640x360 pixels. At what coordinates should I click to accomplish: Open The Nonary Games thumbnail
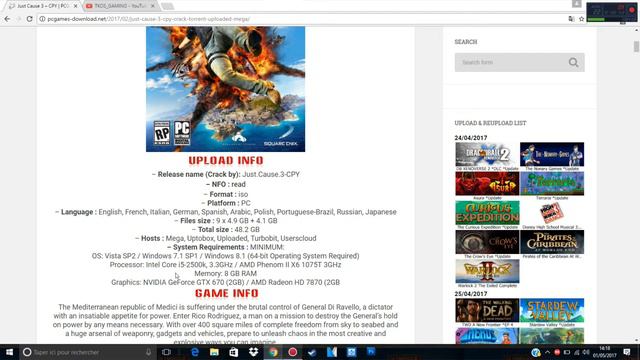tap(552, 154)
